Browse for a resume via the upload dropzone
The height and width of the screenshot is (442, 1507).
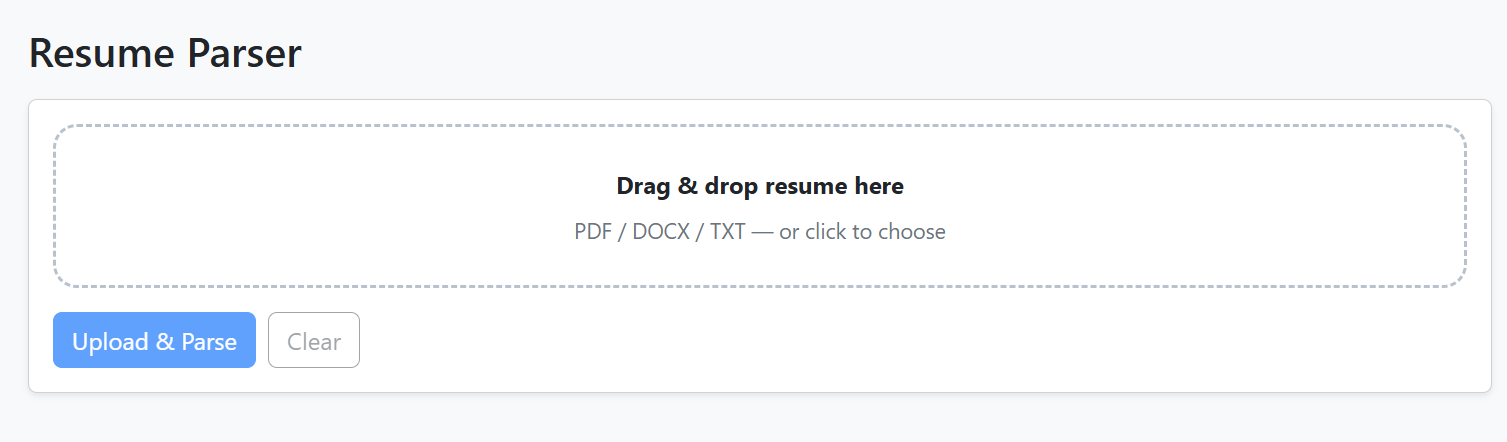tap(759, 207)
